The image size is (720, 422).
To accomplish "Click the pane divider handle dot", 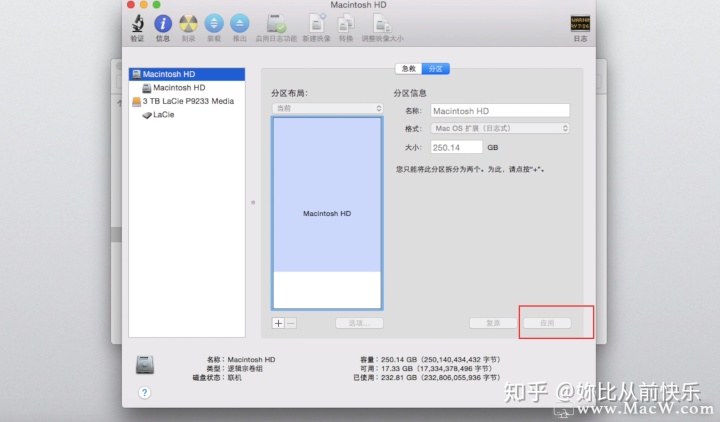I will point(253,203).
